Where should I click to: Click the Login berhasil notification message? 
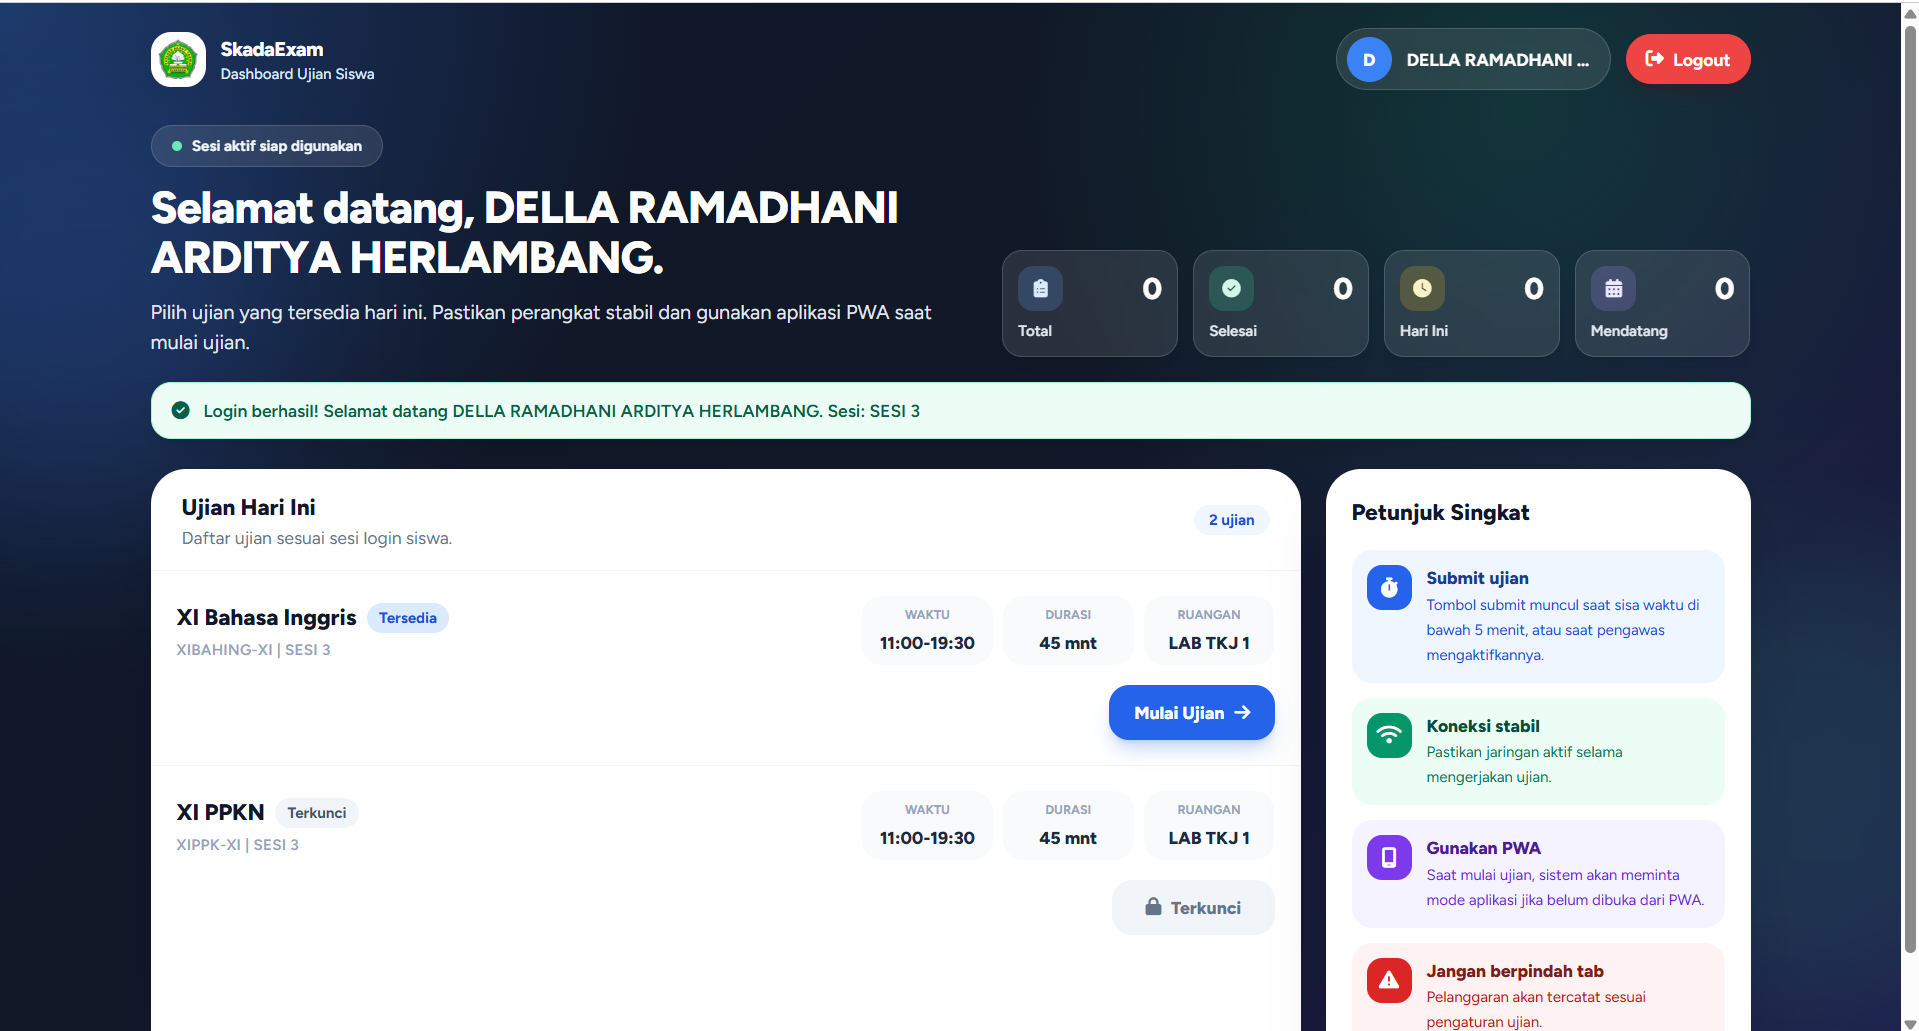[x=562, y=411]
